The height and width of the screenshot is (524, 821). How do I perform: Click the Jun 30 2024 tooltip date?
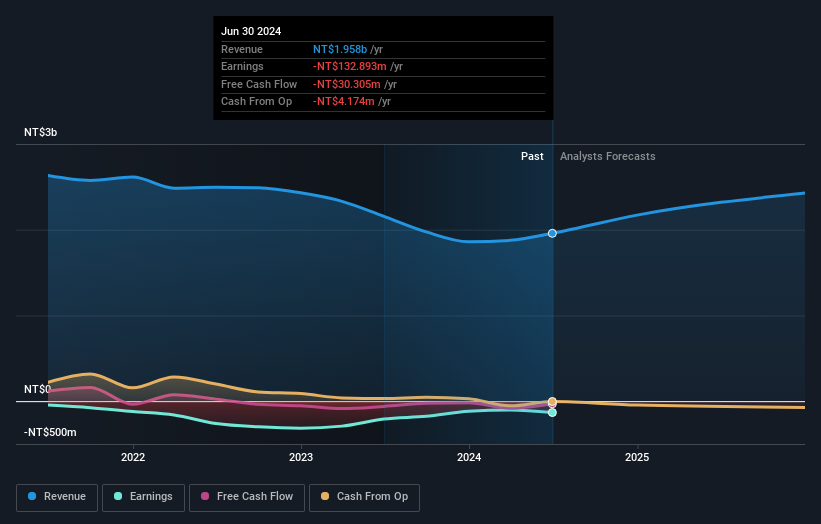251,31
